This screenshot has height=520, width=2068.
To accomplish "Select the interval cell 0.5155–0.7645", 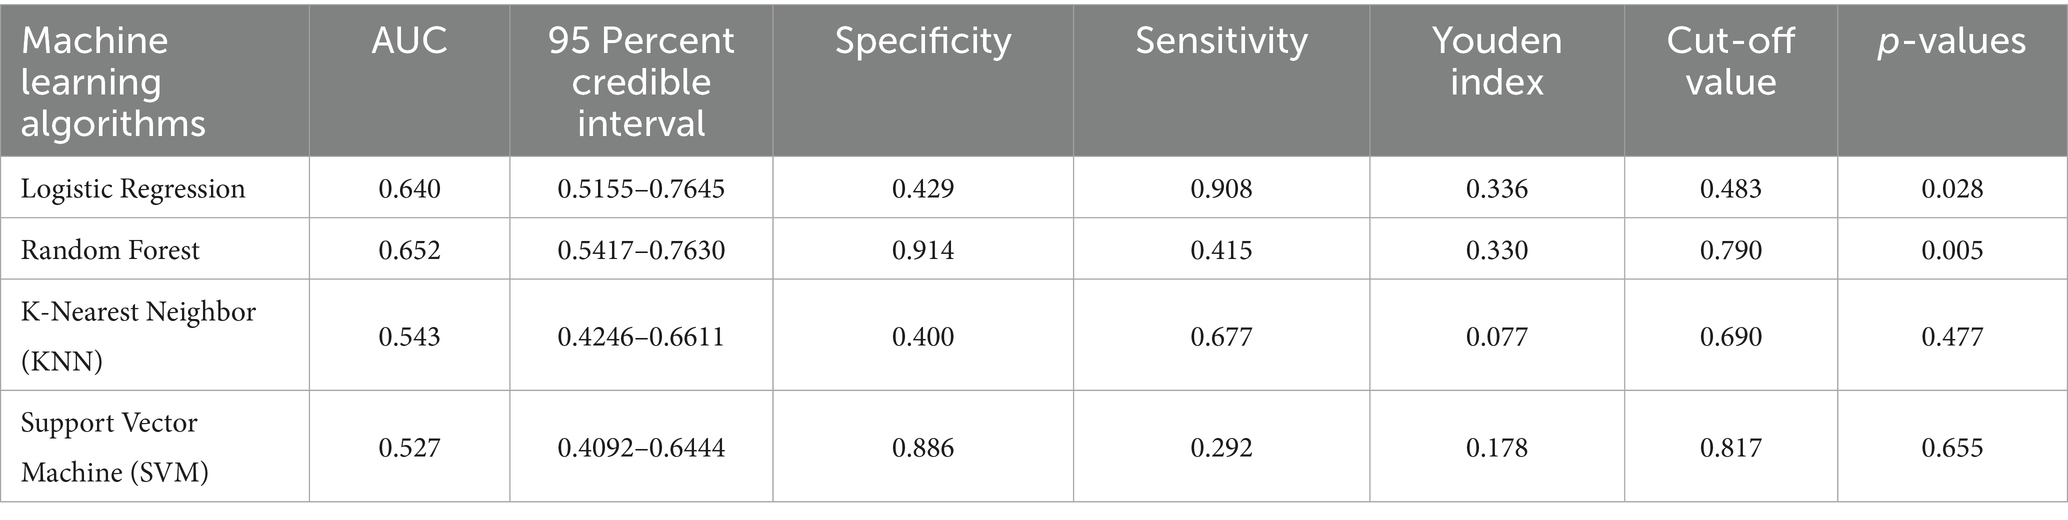I will 641,189.
